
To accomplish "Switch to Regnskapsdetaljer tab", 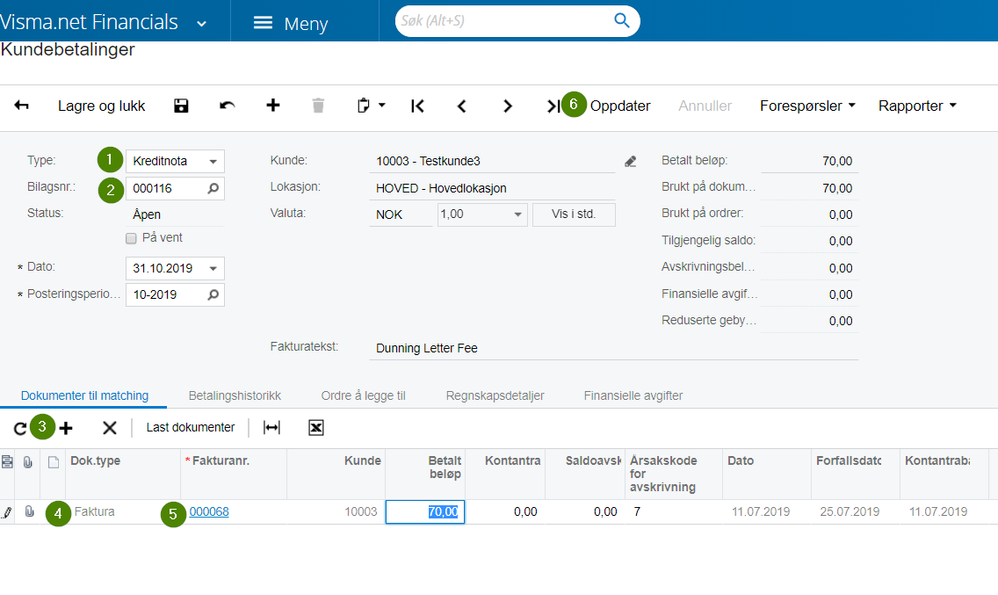I will click(495, 396).
